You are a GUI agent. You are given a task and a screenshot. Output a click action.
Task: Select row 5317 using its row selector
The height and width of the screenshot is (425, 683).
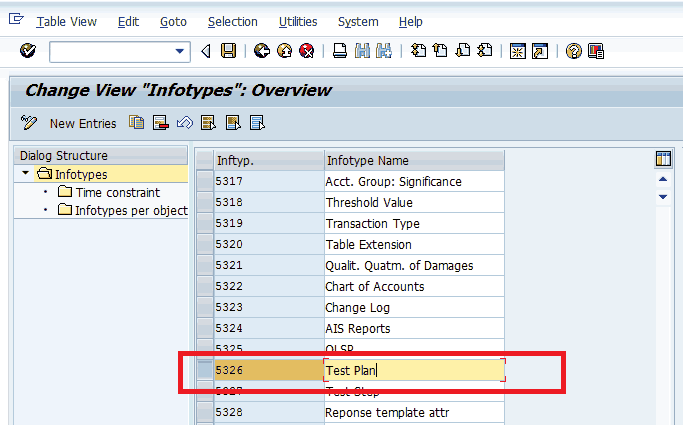(x=205, y=182)
